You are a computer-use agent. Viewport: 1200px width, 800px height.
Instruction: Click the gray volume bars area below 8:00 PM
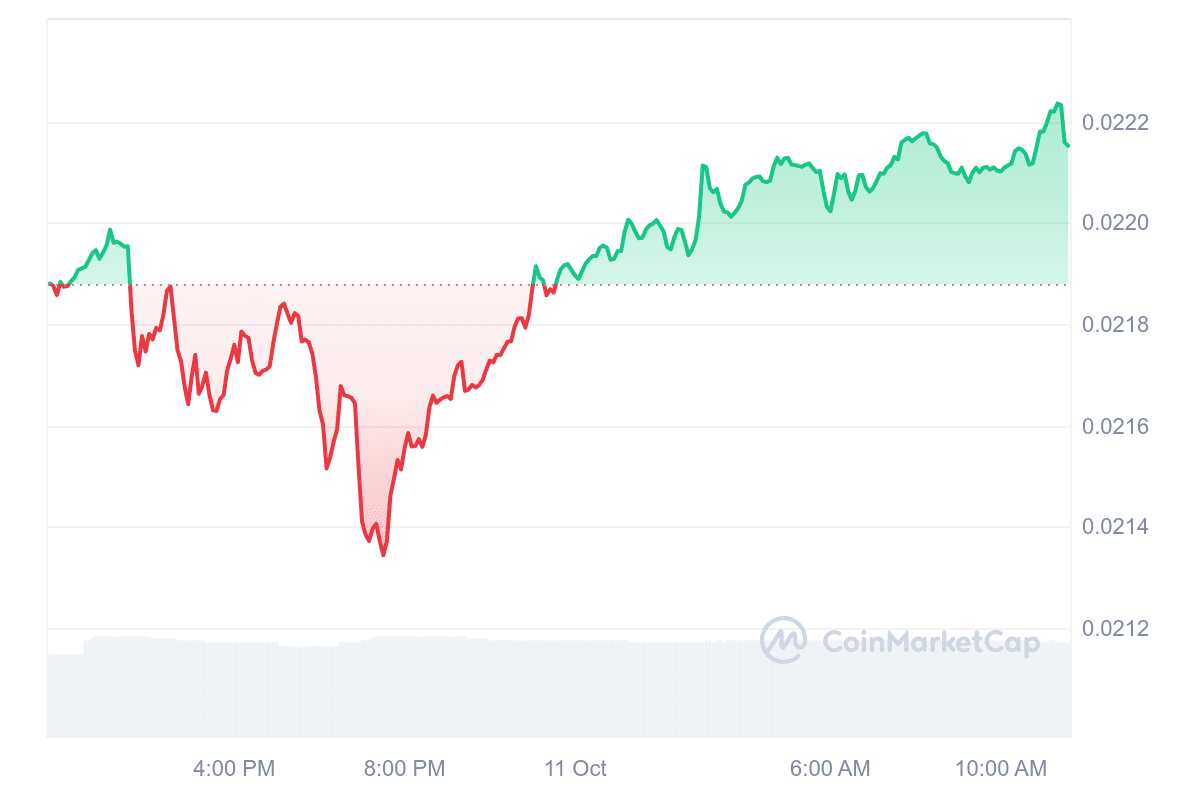point(404,688)
